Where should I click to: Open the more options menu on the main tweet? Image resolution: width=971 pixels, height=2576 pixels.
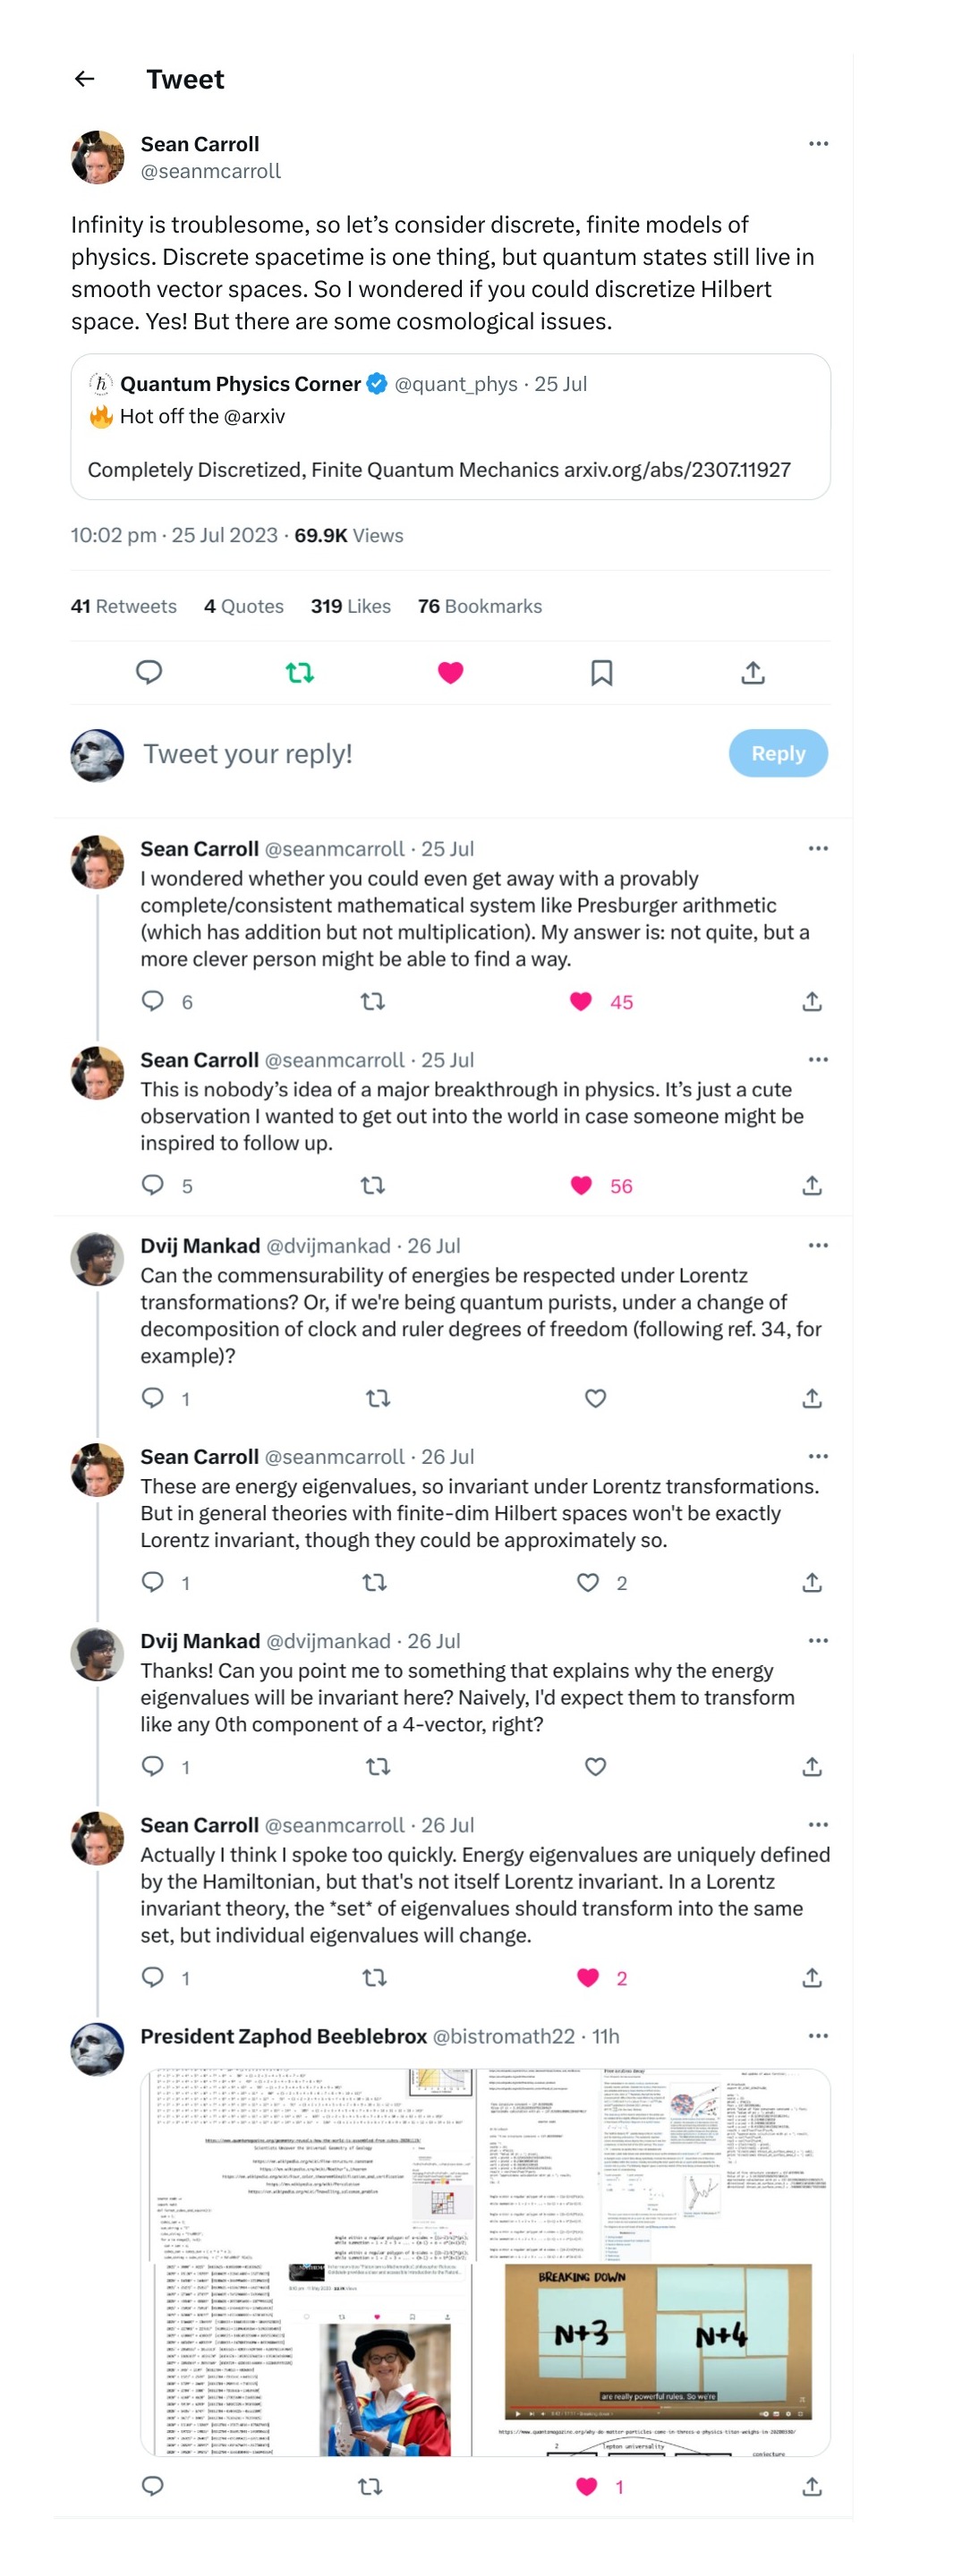pyautogui.click(x=817, y=144)
